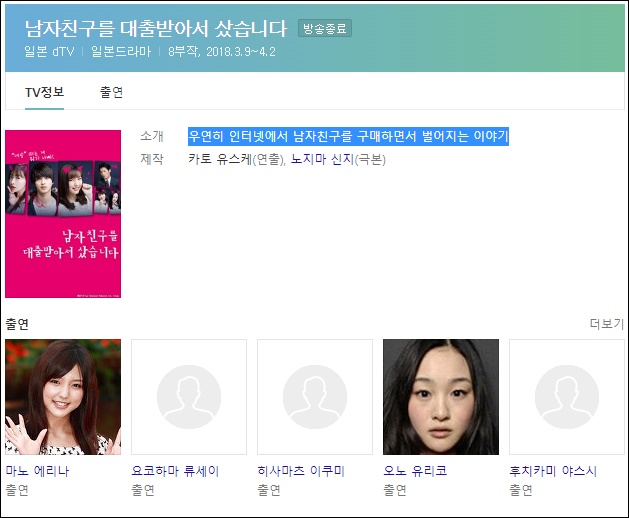Image resolution: width=629 pixels, height=518 pixels.
Task: Open the 히사마츠 이쿠미 name link
Action: (x=301, y=470)
